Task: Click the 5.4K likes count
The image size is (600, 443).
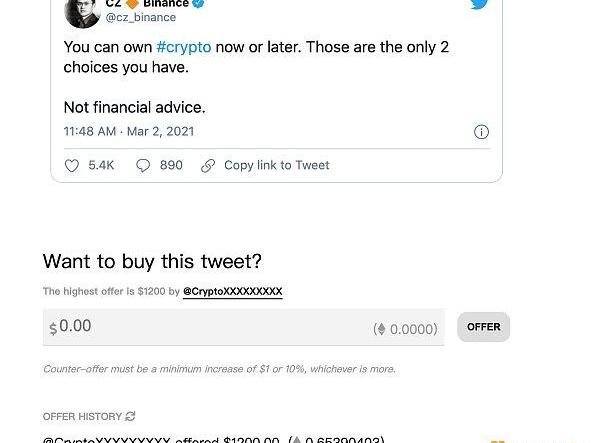Action: tap(101, 165)
